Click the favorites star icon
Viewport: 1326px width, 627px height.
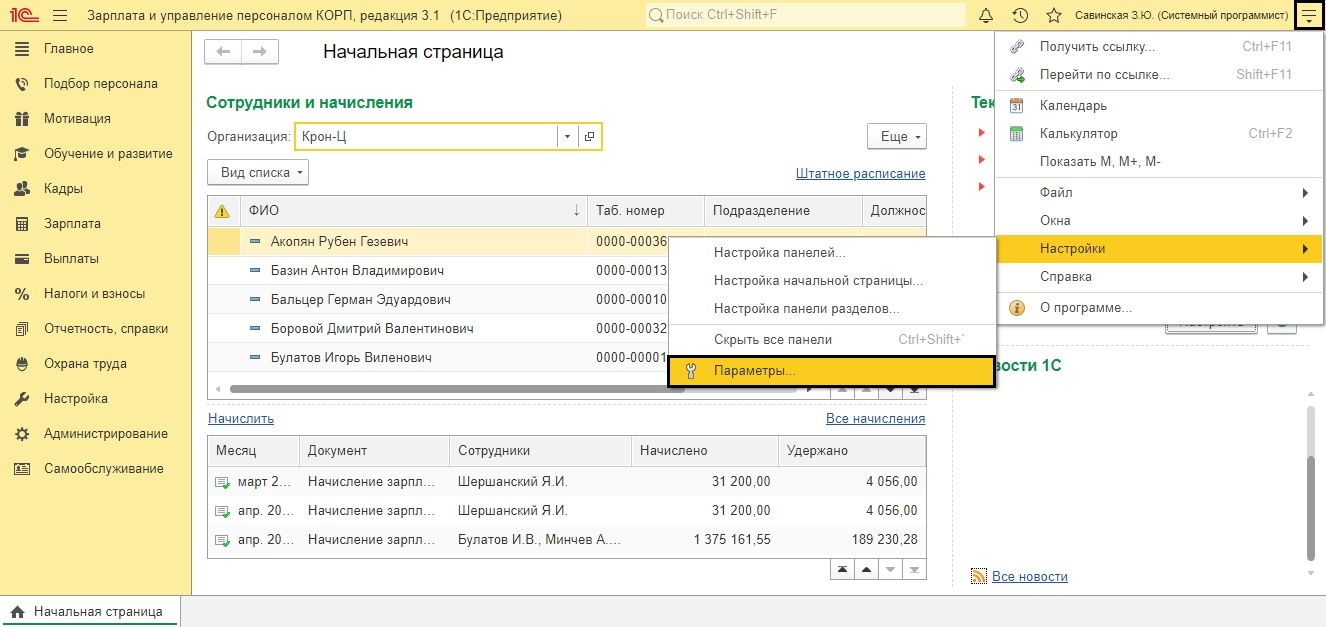(1053, 16)
